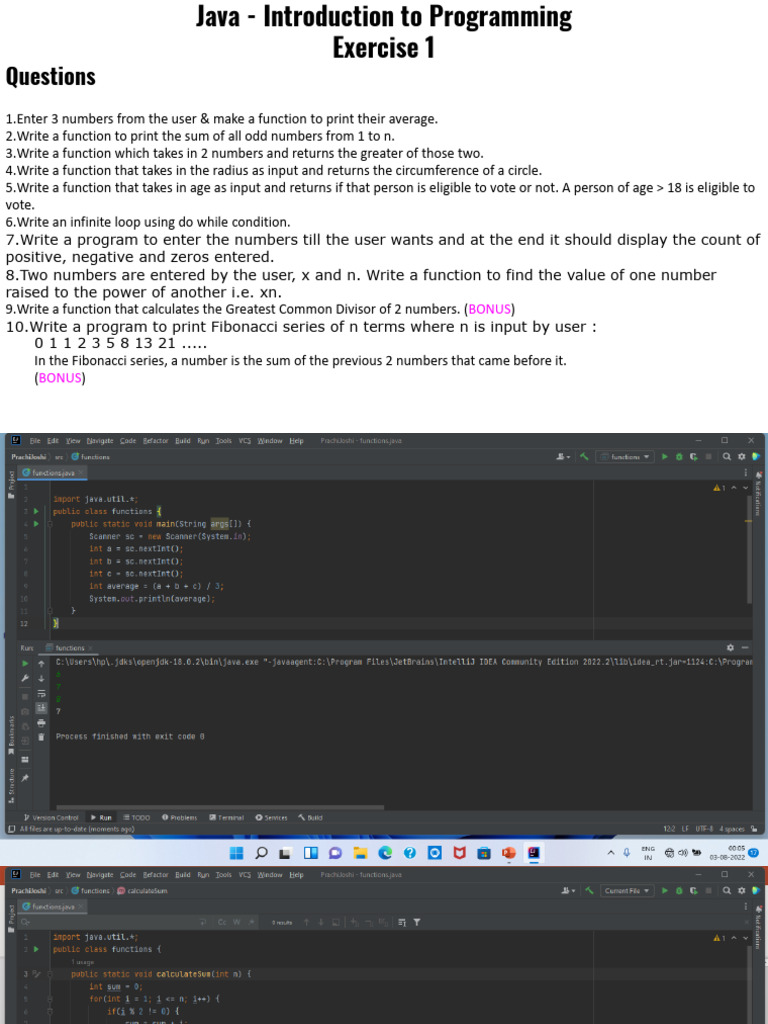Toggle match case 'Cc' in find bar

coord(222,922)
